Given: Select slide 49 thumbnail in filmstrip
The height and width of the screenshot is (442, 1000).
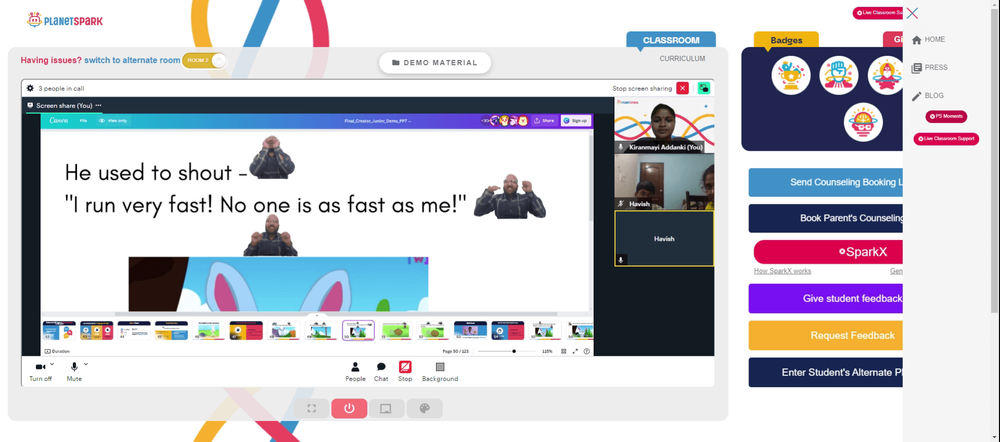Looking at the screenshot, I should 321,330.
